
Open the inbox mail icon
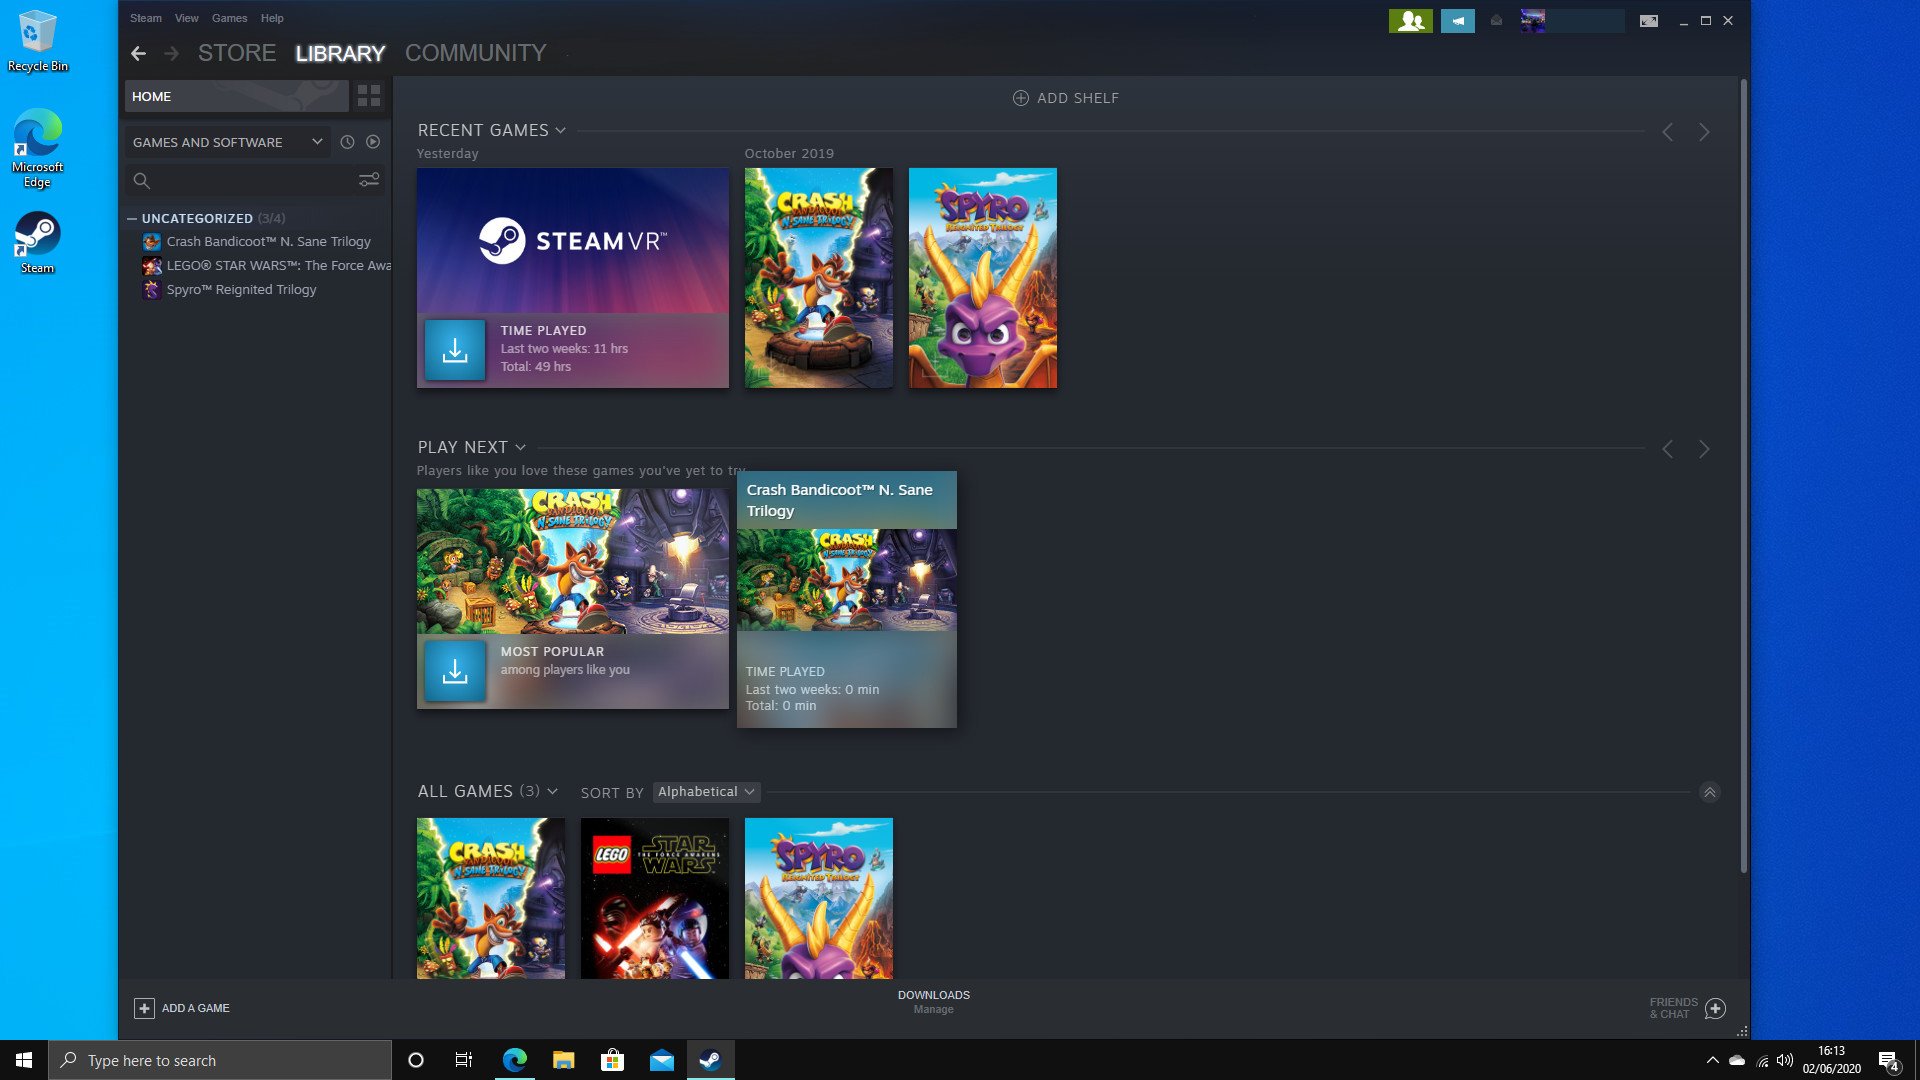click(1495, 20)
